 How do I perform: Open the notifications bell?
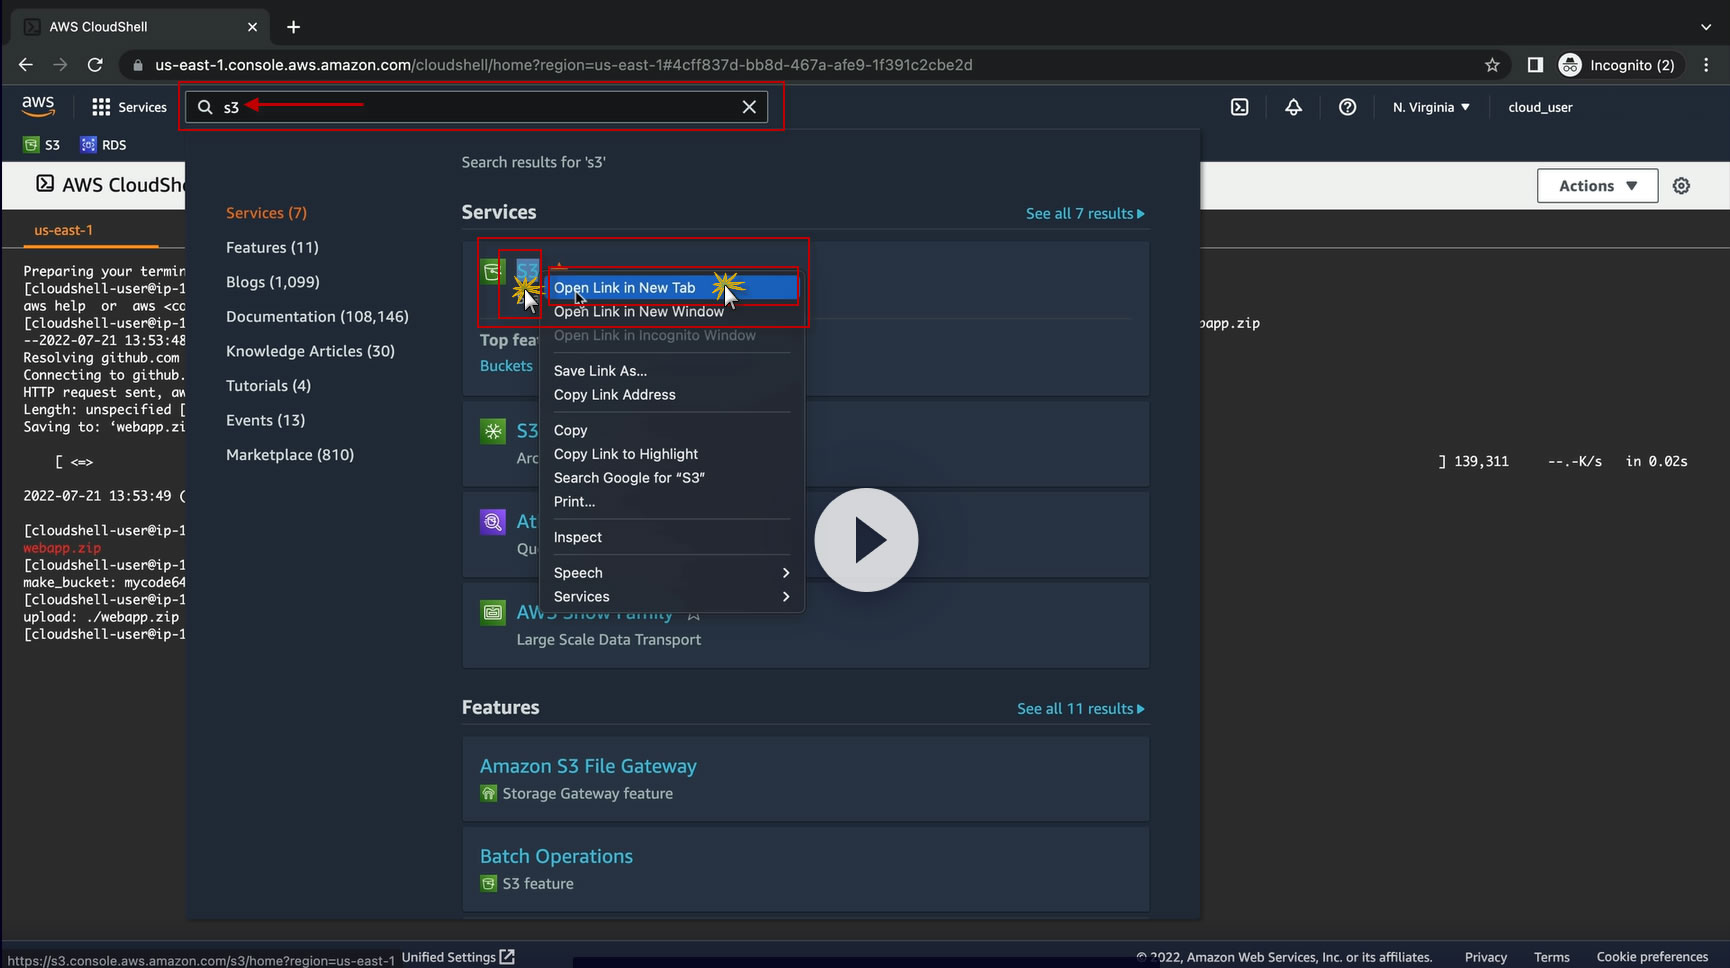point(1293,107)
